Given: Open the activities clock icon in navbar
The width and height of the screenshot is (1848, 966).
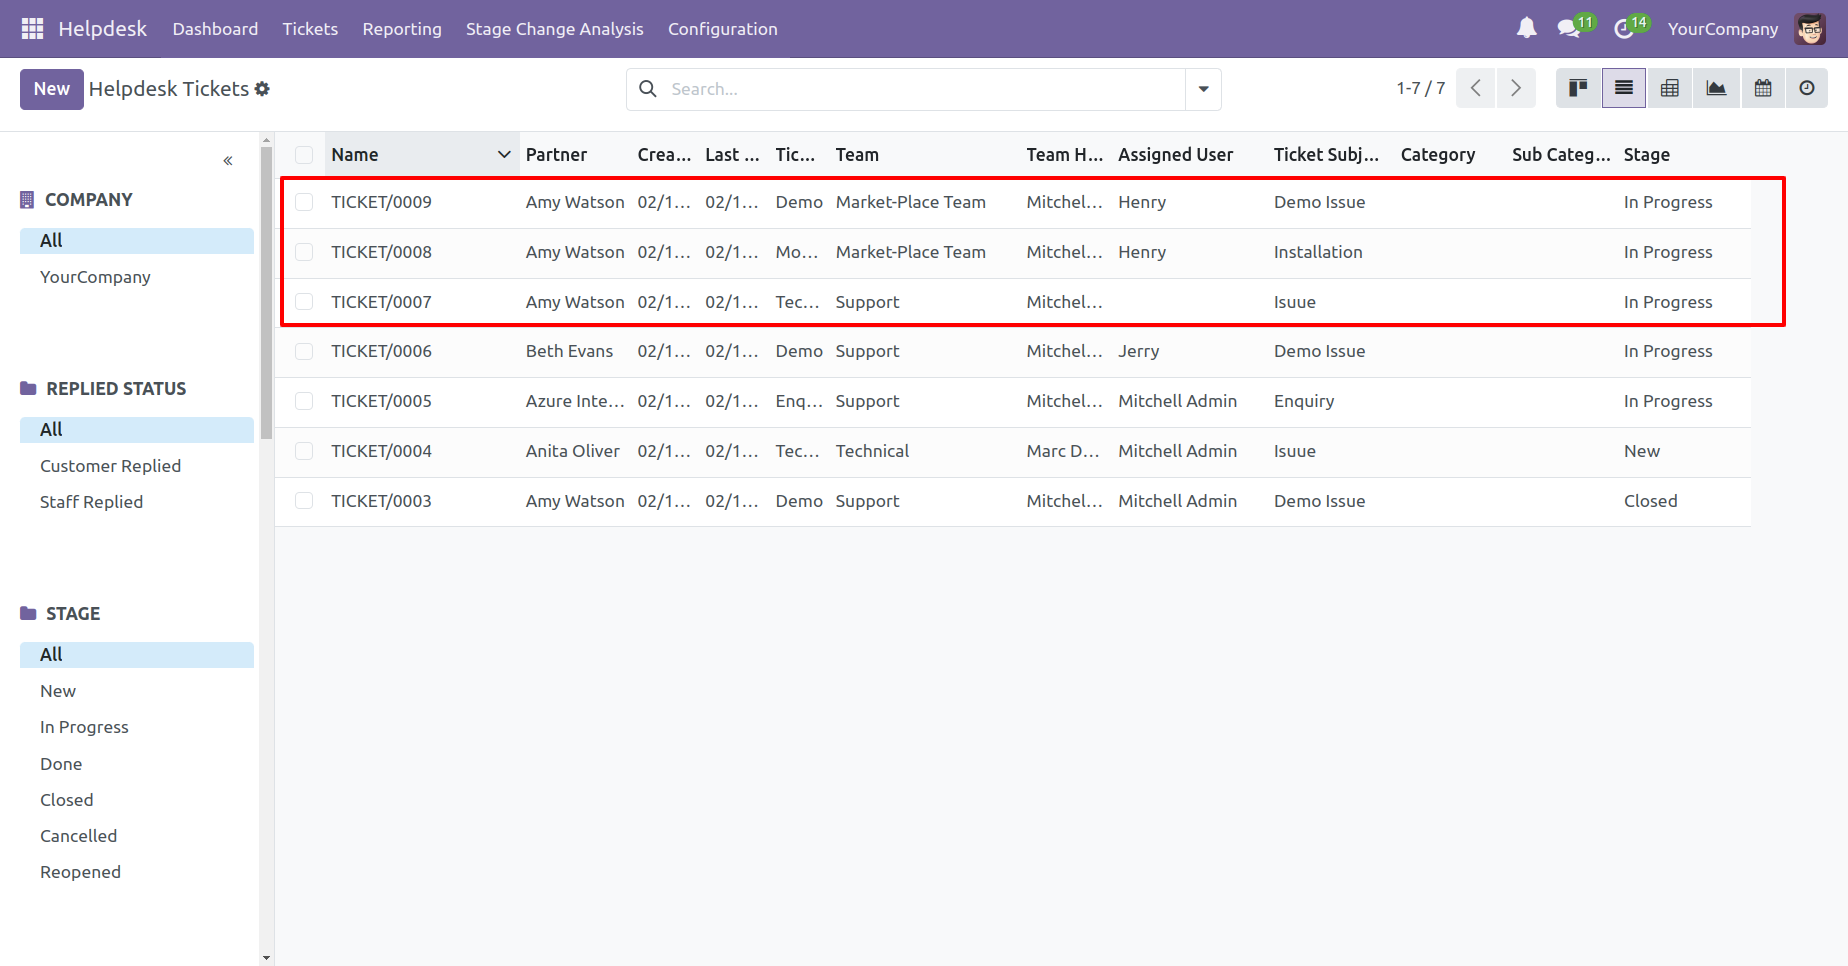Looking at the screenshot, I should (1624, 29).
